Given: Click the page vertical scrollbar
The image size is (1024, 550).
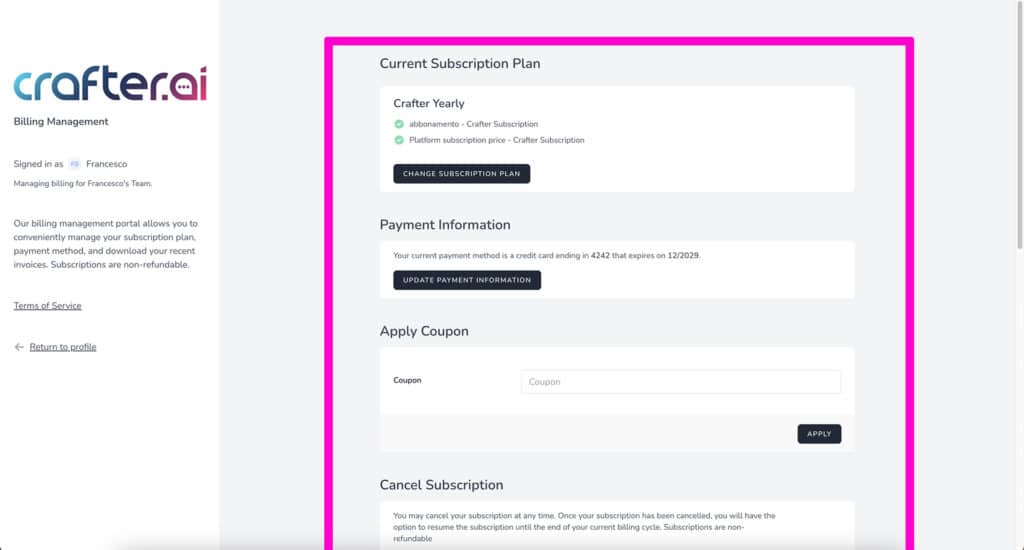Looking at the screenshot, I should tap(1019, 124).
